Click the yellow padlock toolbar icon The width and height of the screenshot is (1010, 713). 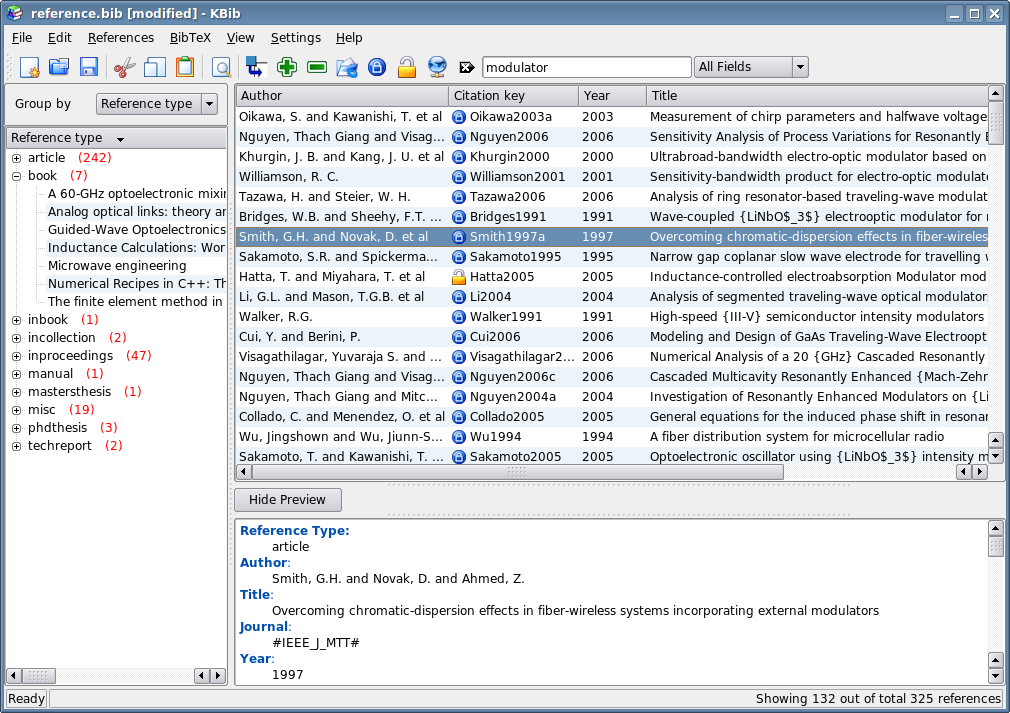pos(407,66)
